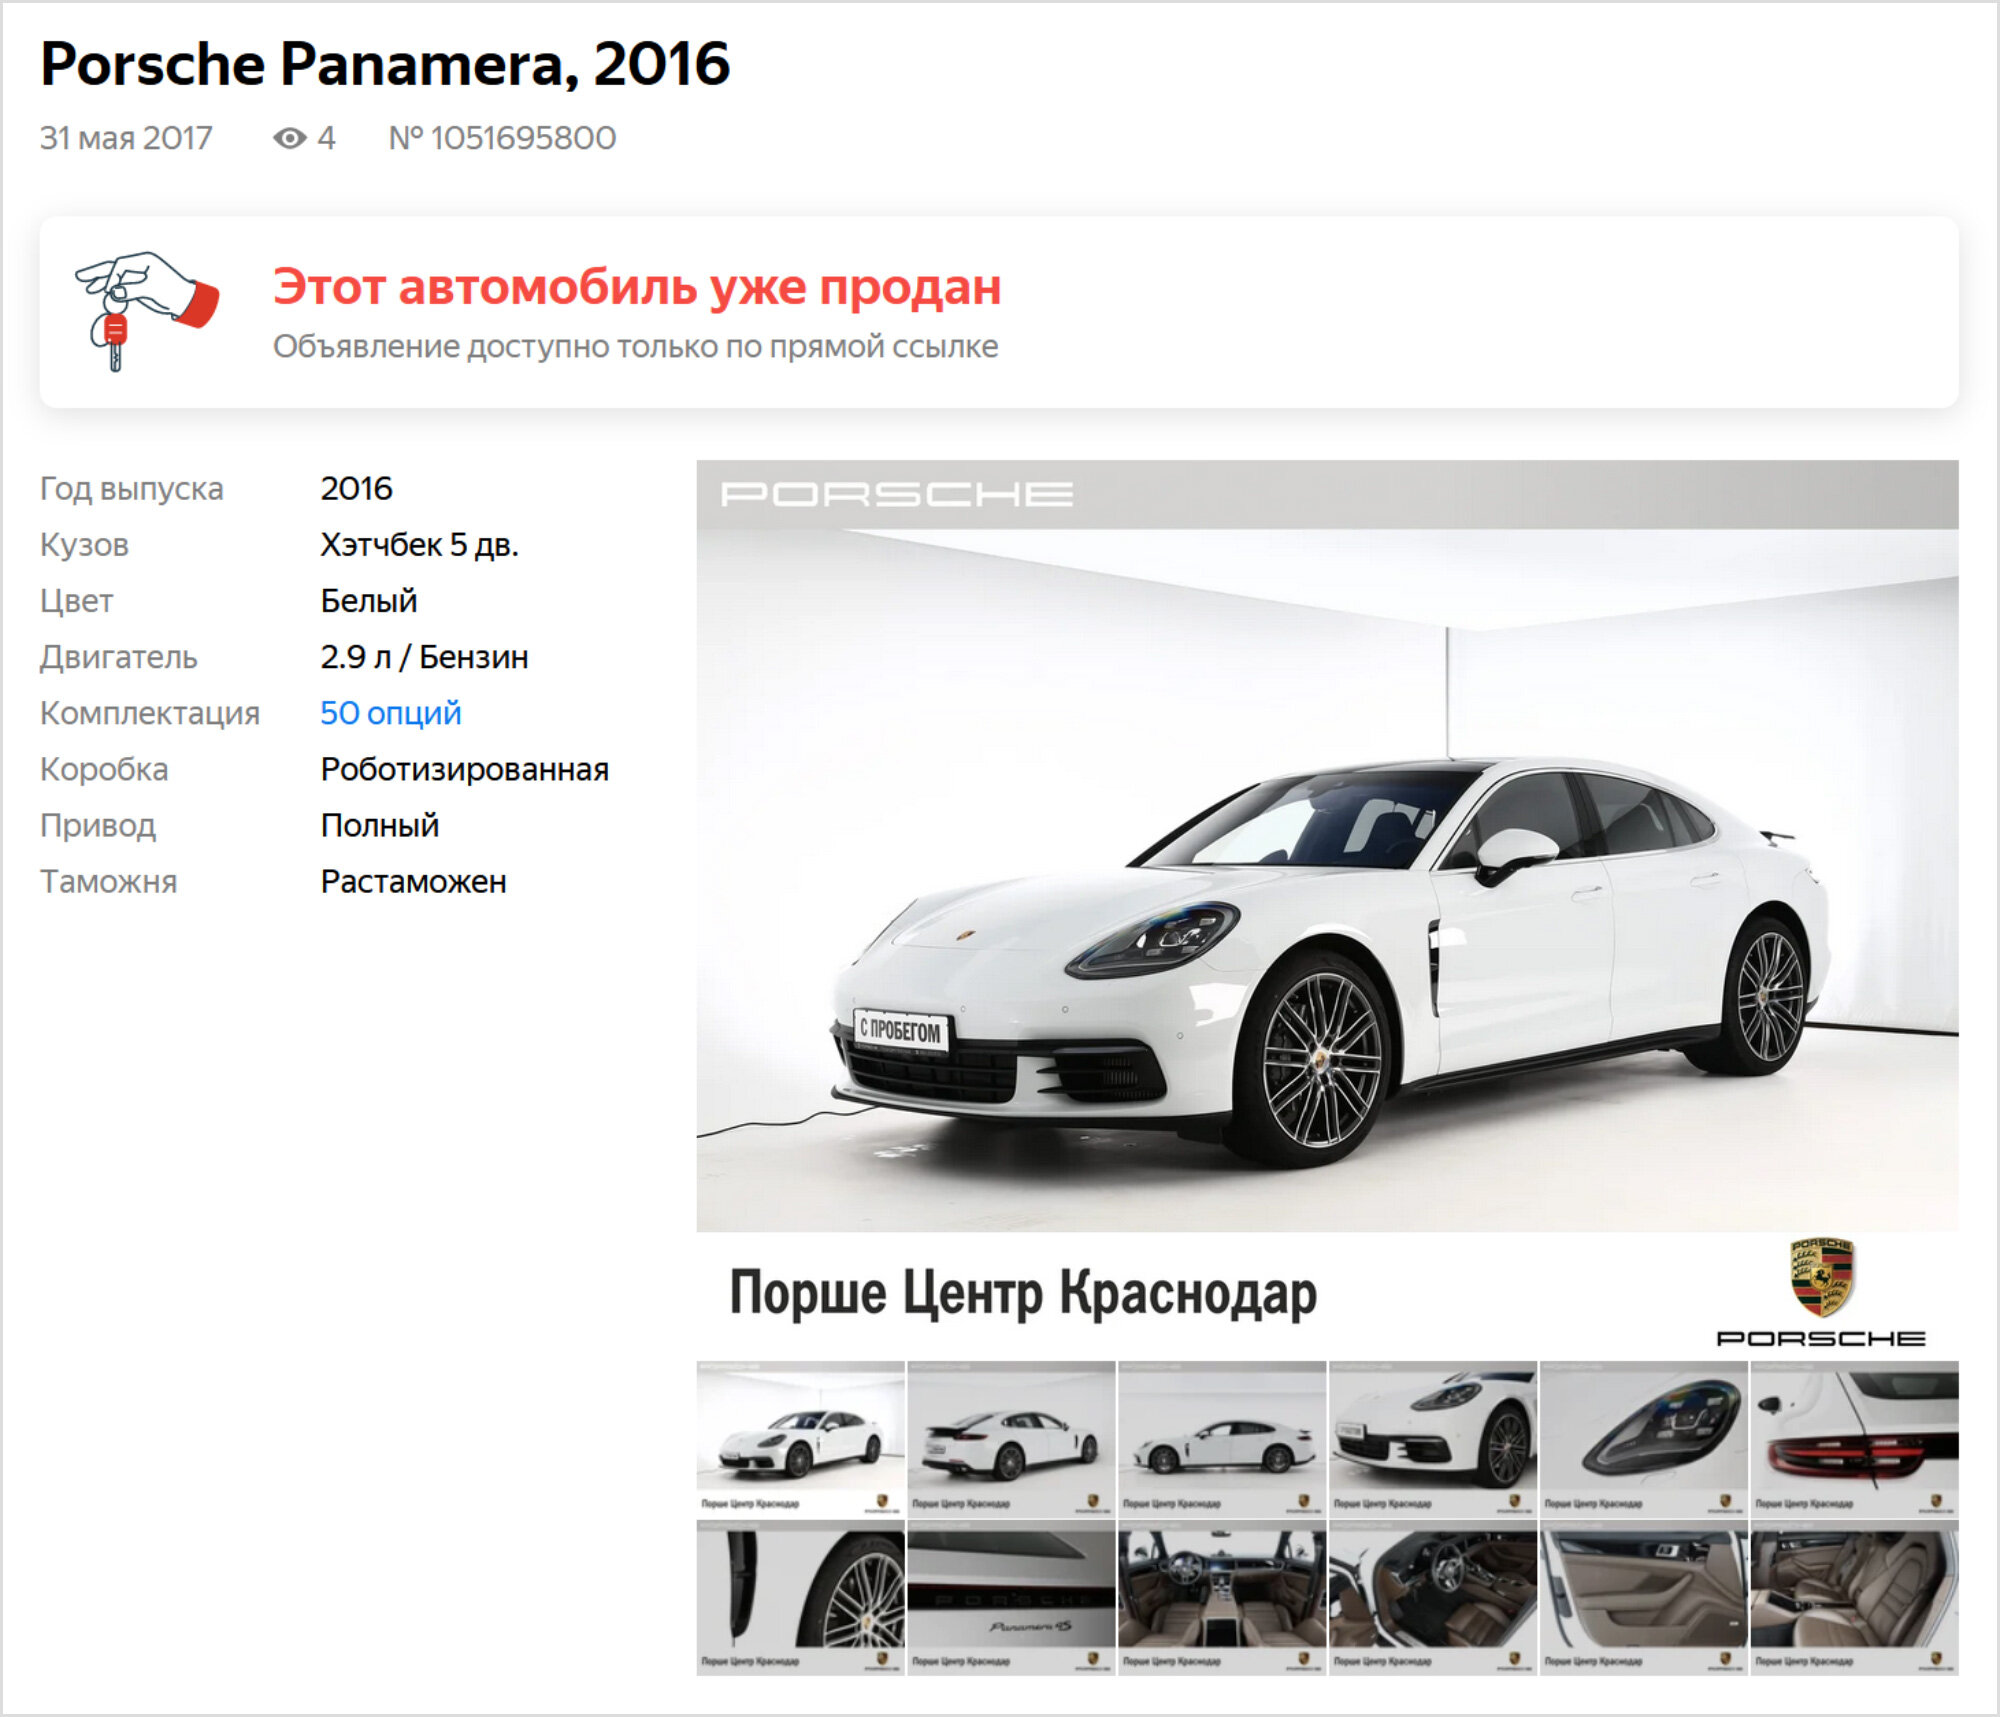Click the eye views counter icon
The width and height of the screenshot is (2000, 1717).
pyautogui.click(x=290, y=138)
